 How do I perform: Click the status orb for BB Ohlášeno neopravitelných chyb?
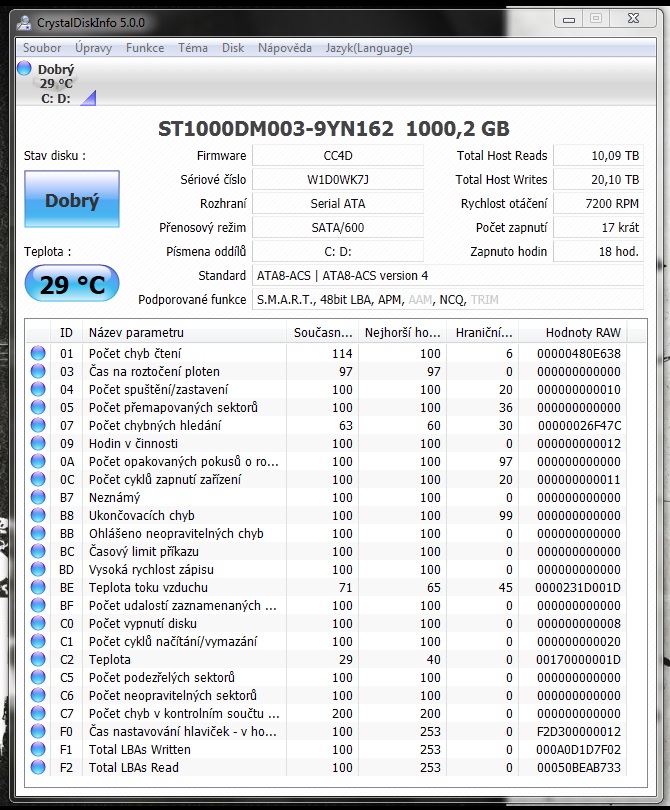[38, 533]
